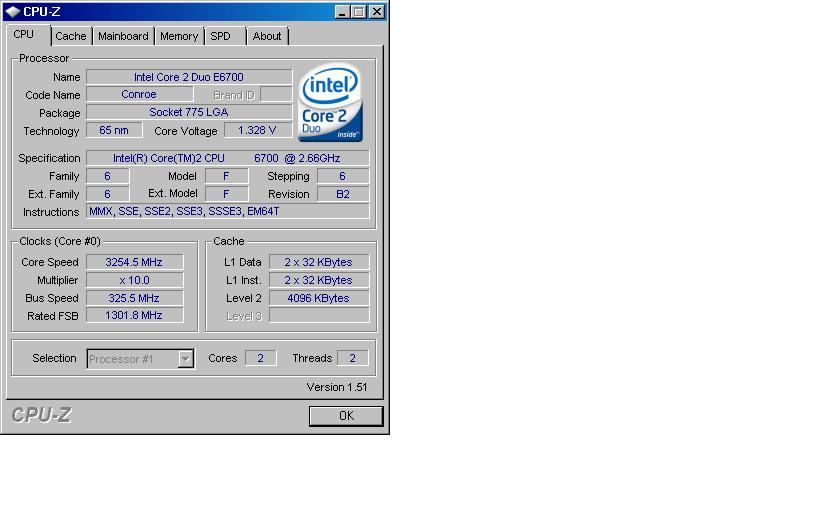Select the Code Name value Conroe

click(139, 94)
